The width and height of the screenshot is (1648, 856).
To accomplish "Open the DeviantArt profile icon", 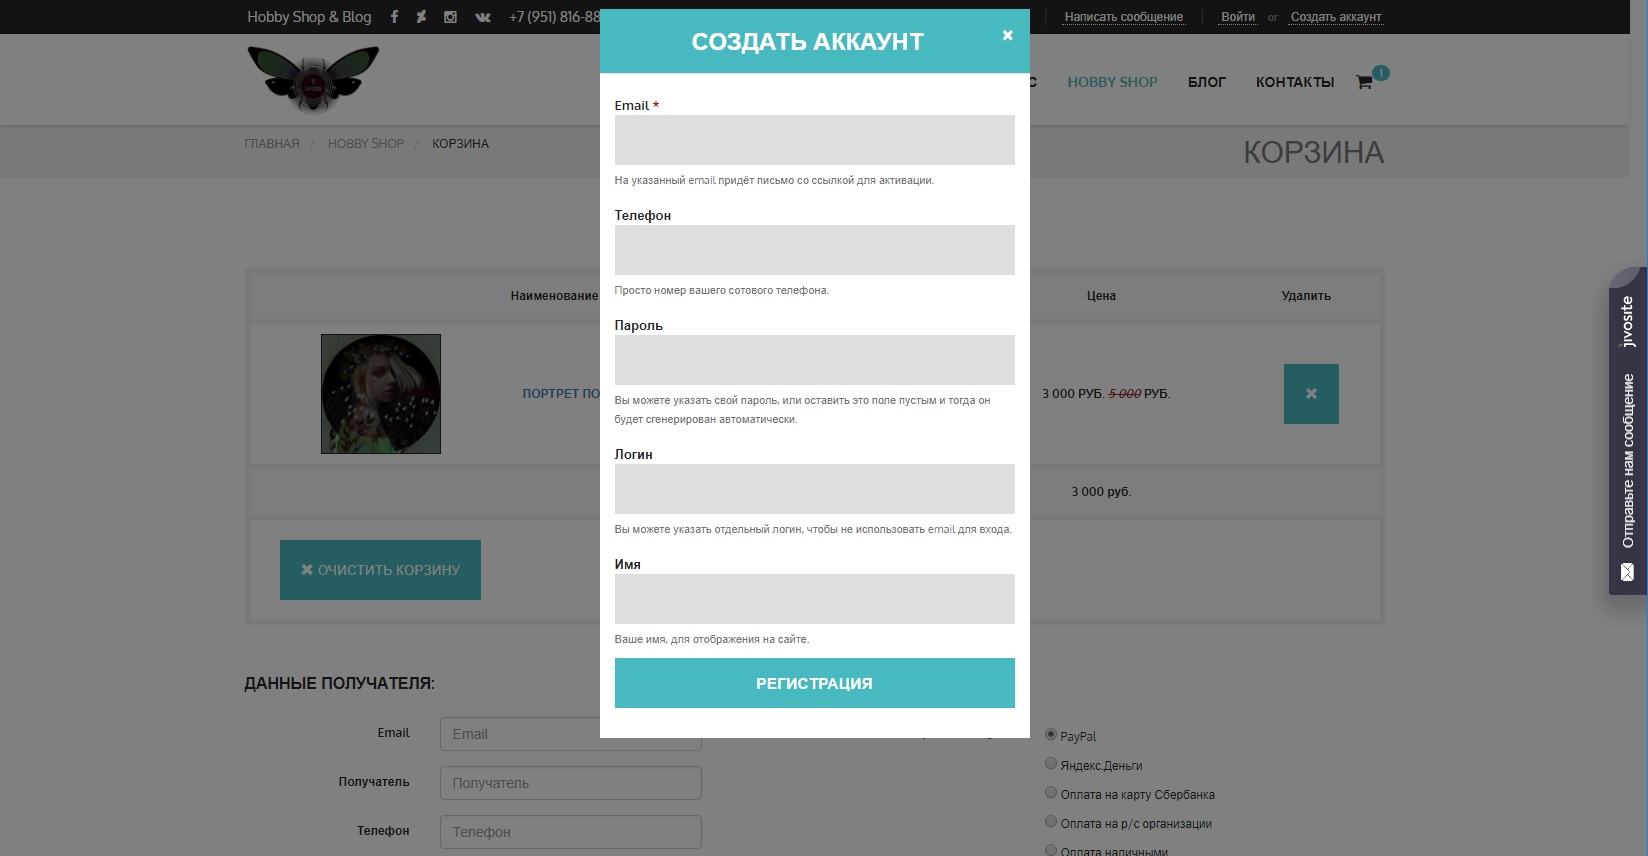I will tap(421, 17).
